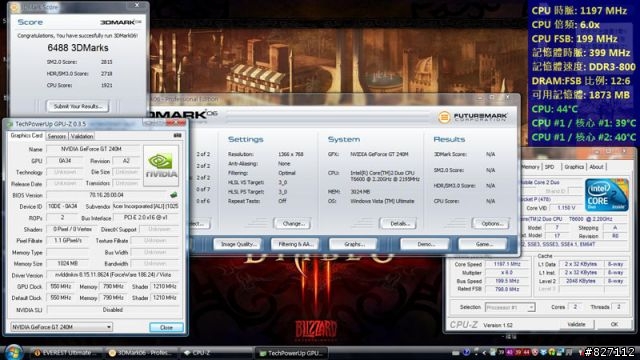Screen dimensions: 640x360
Task: Open the About tab in CPU-Z
Action: 596,167
